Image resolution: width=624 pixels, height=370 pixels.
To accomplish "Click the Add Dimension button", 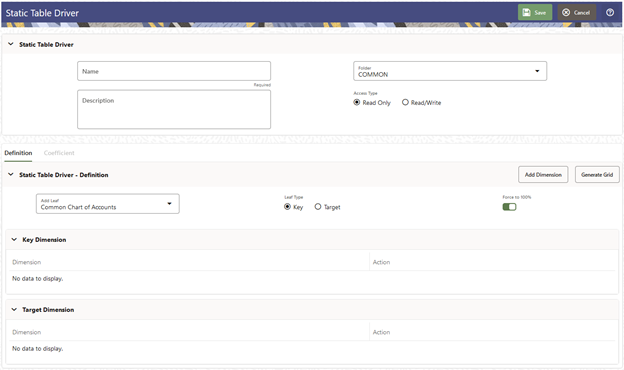I will click(543, 175).
